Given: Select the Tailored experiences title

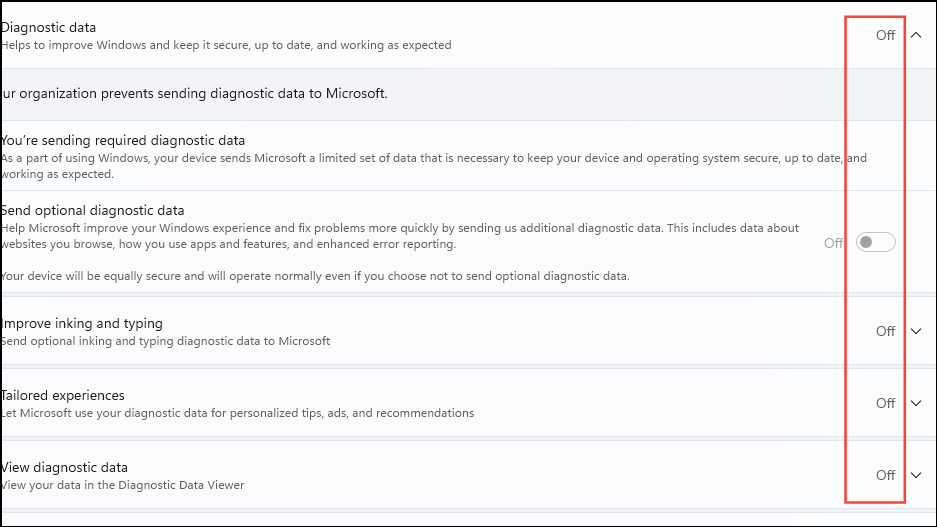Looking at the screenshot, I should click(x=63, y=395).
